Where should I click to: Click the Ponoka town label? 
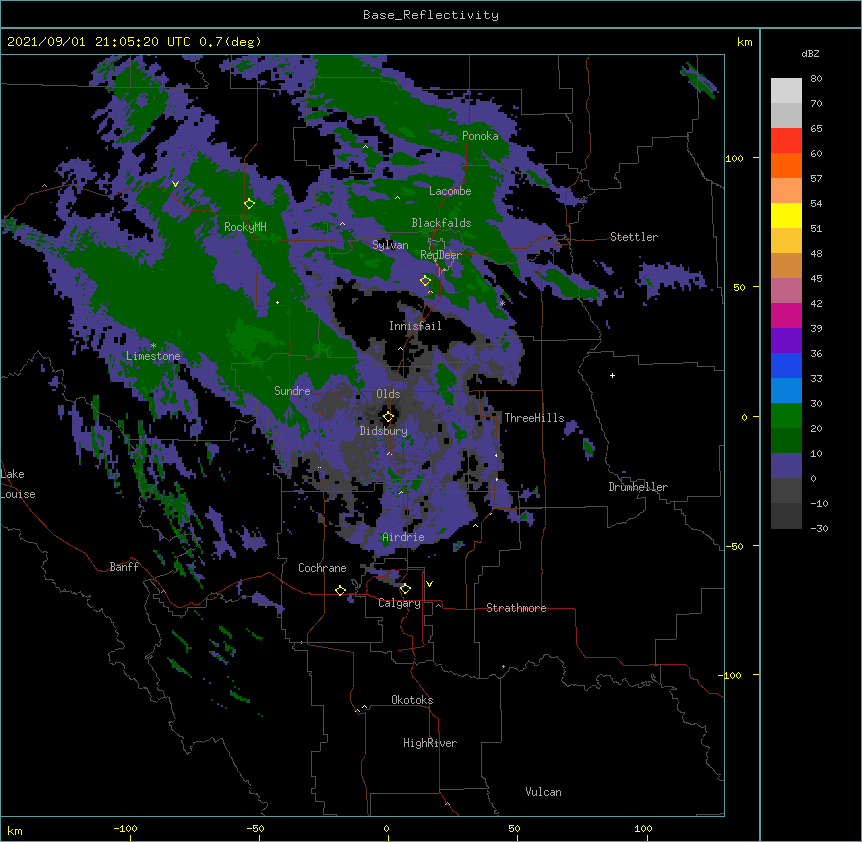pyautogui.click(x=480, y=136)
